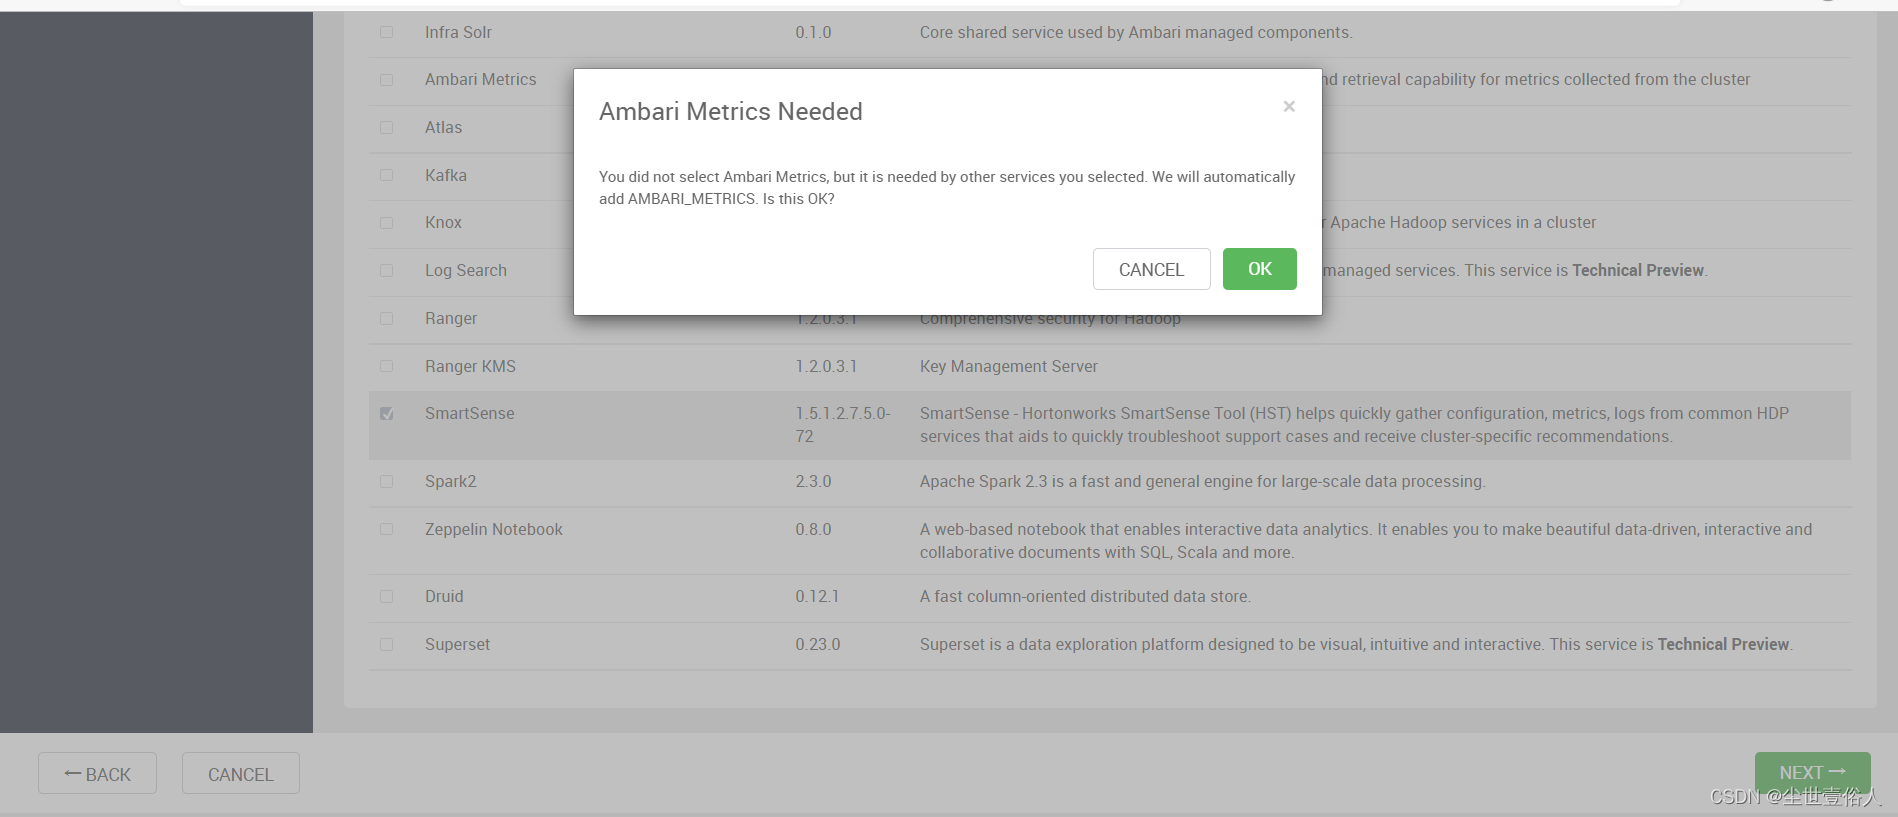1898x817 pixels.
Task: Uncheck the SmartSense checkbox
Action: 387,414
